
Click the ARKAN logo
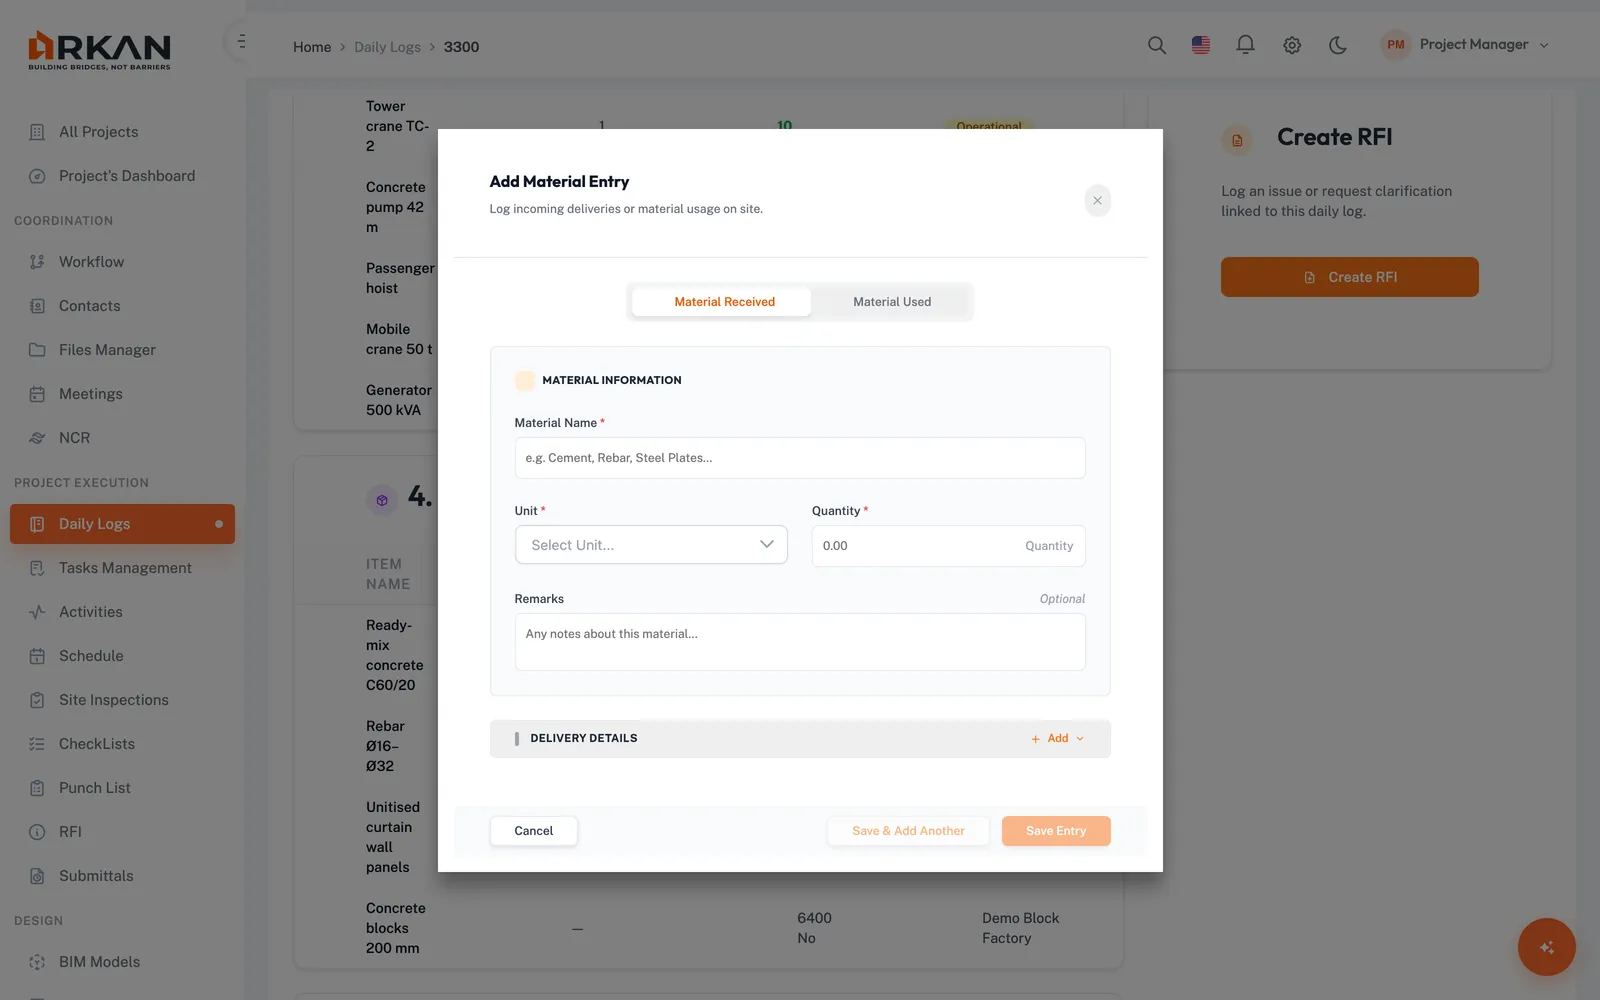[x=99, y=50]
